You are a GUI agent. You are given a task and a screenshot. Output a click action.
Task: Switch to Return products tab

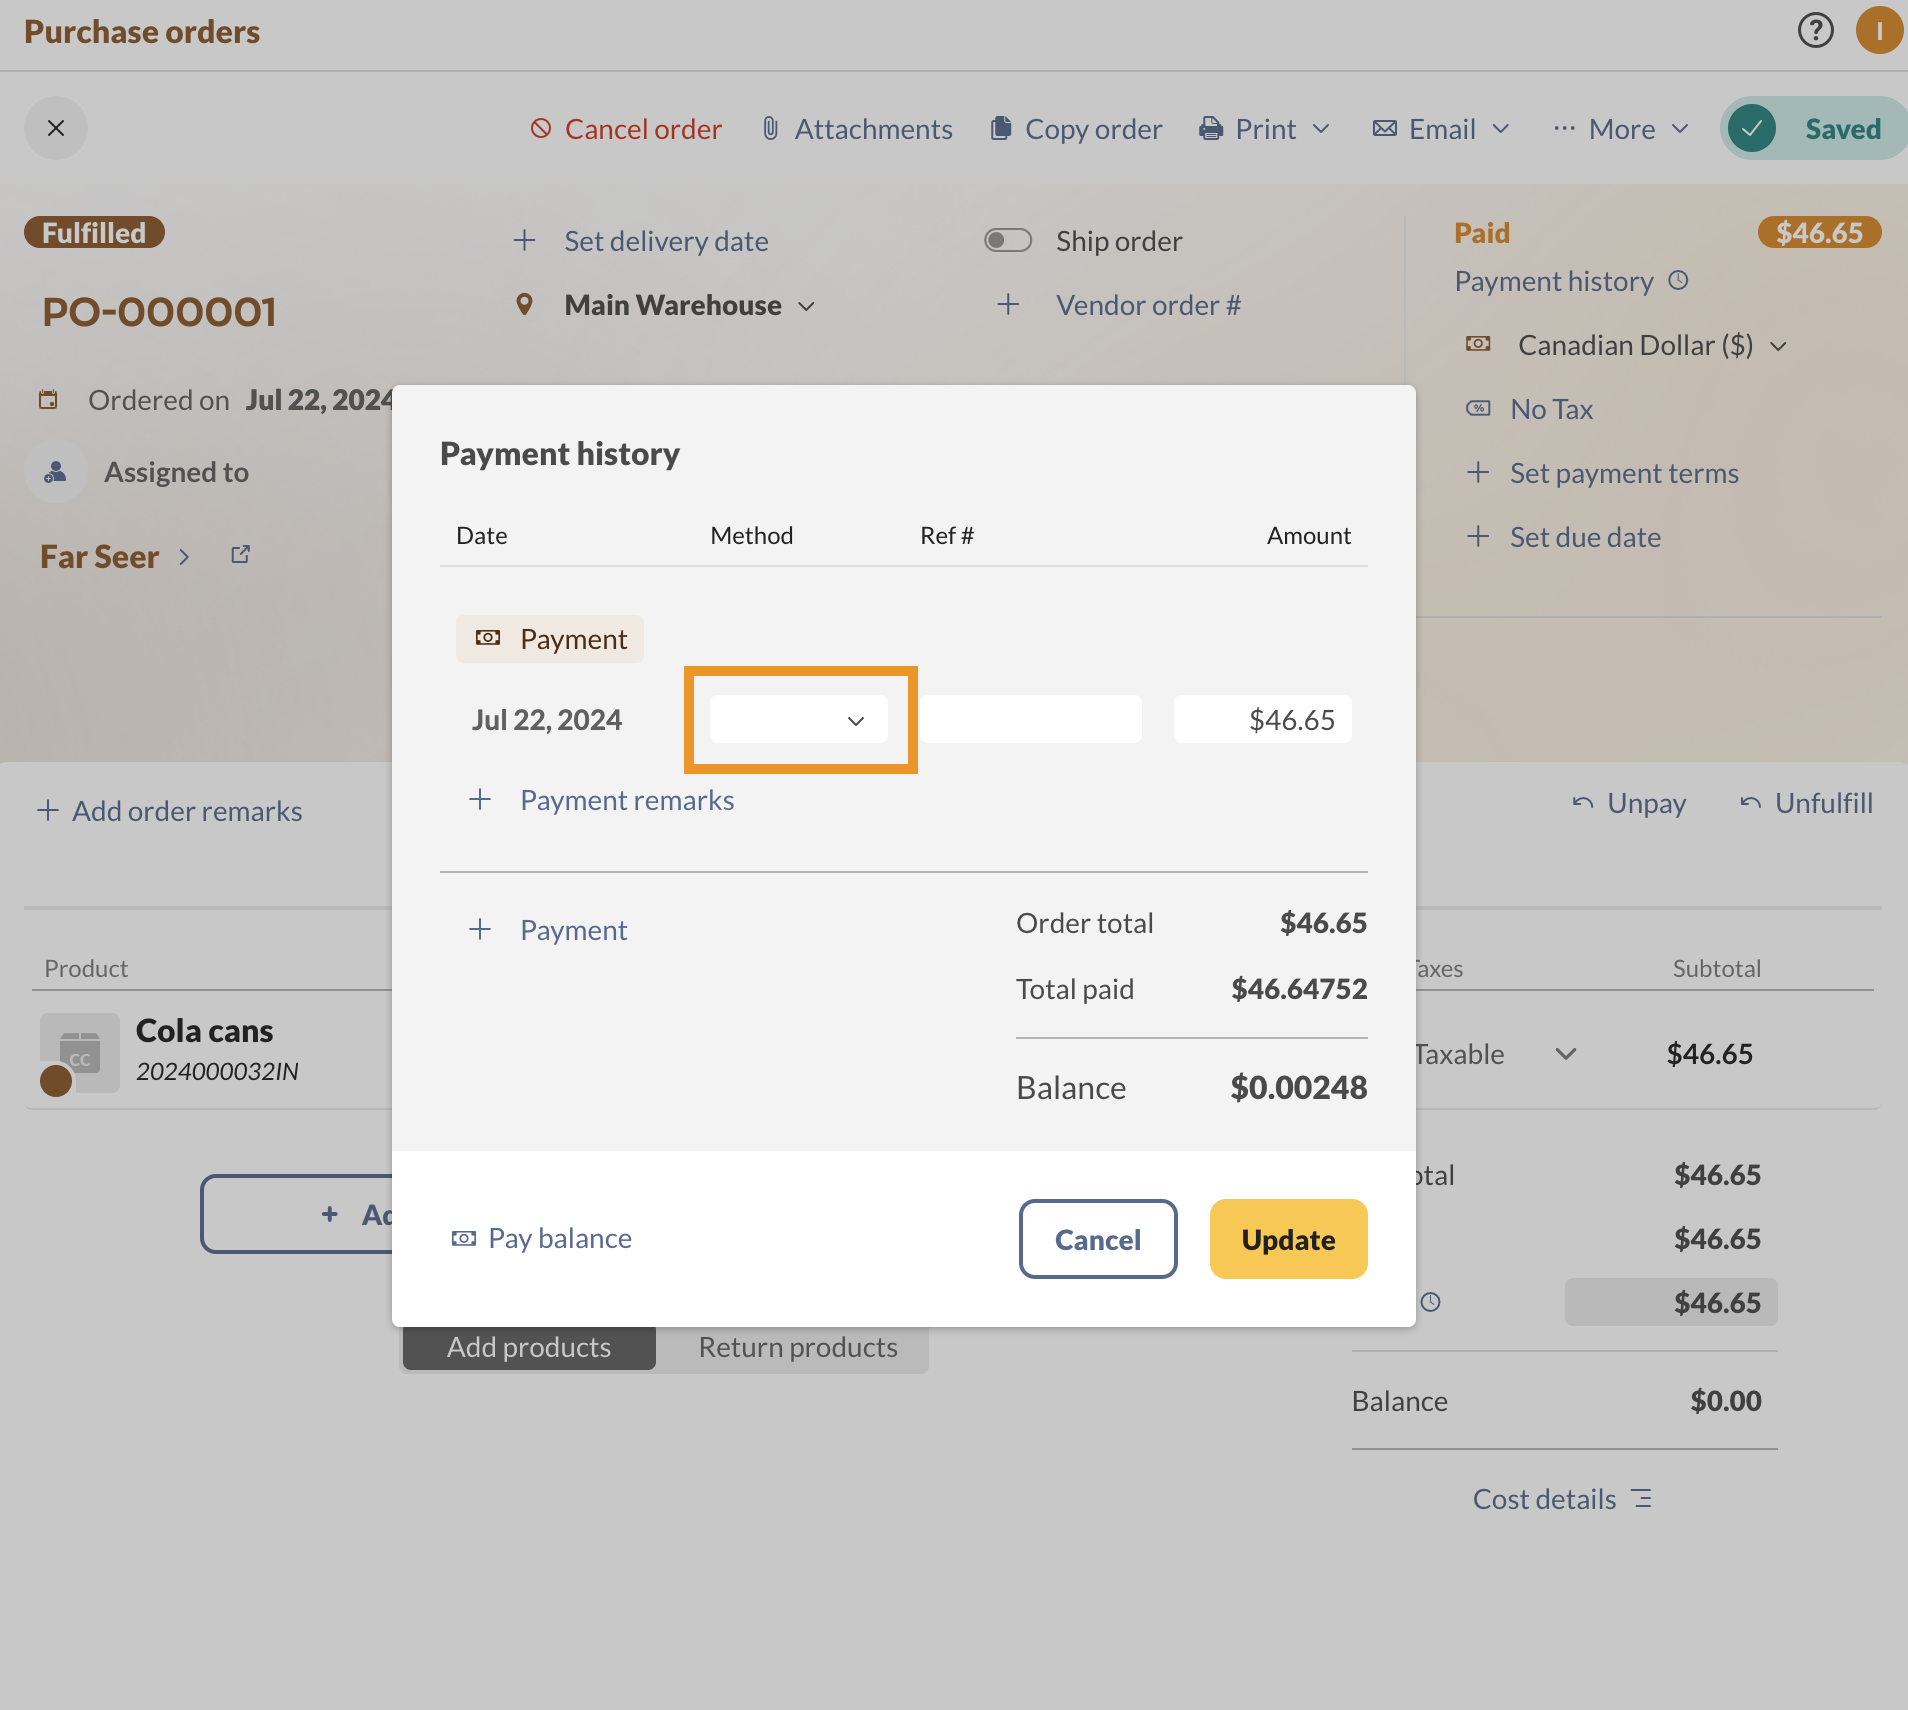point(798,1347)
